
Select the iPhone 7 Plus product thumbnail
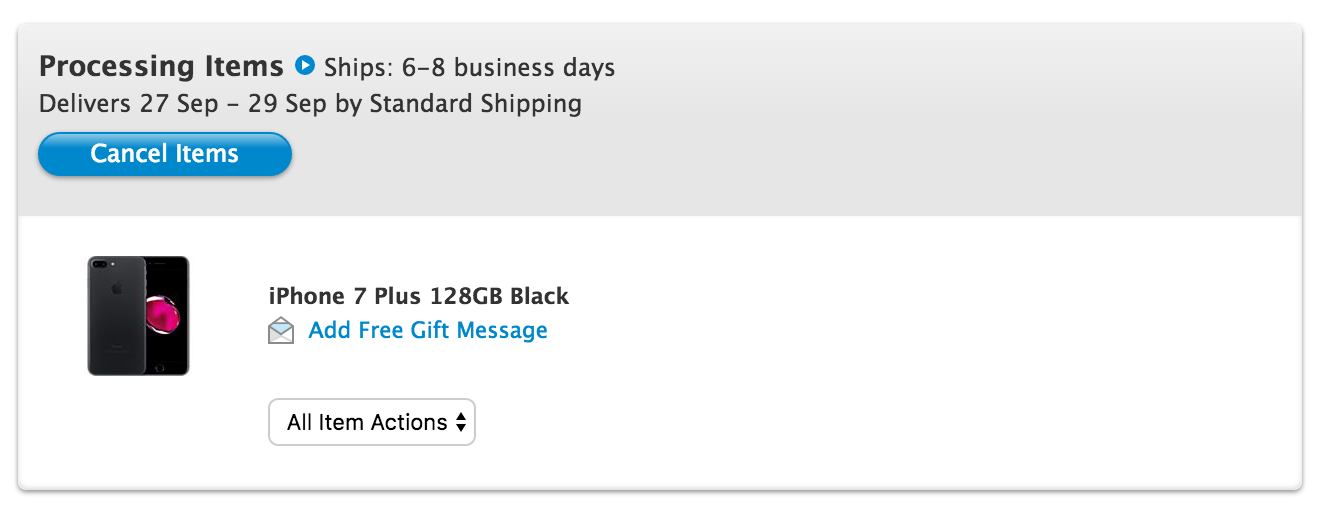coord(138,316)
